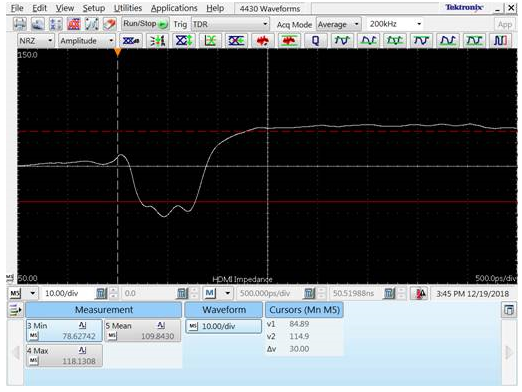Open the NRZ signal type dropdown
522x392 pixels.
point(36,41)
